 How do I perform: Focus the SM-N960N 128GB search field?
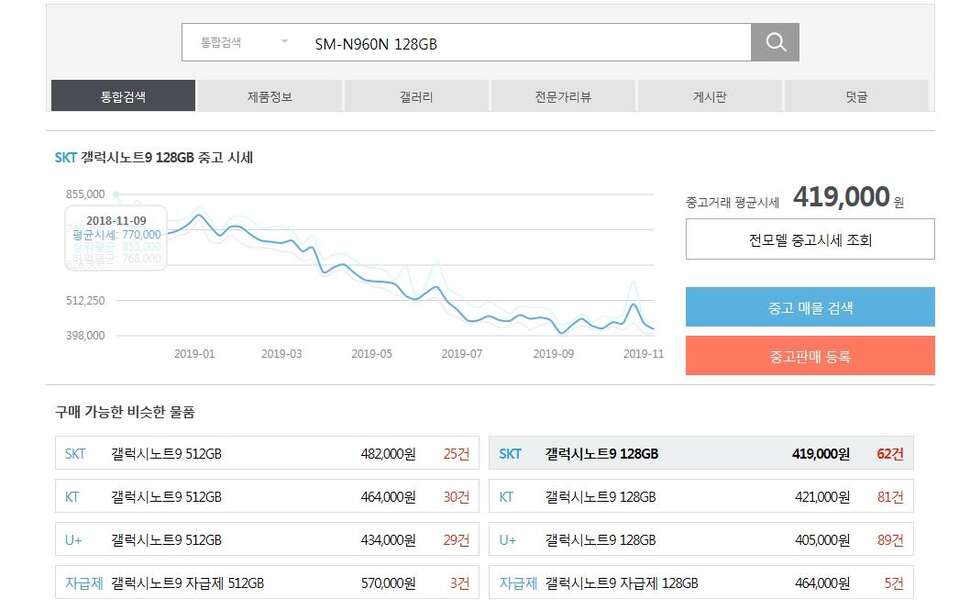(x=526, y=43)
